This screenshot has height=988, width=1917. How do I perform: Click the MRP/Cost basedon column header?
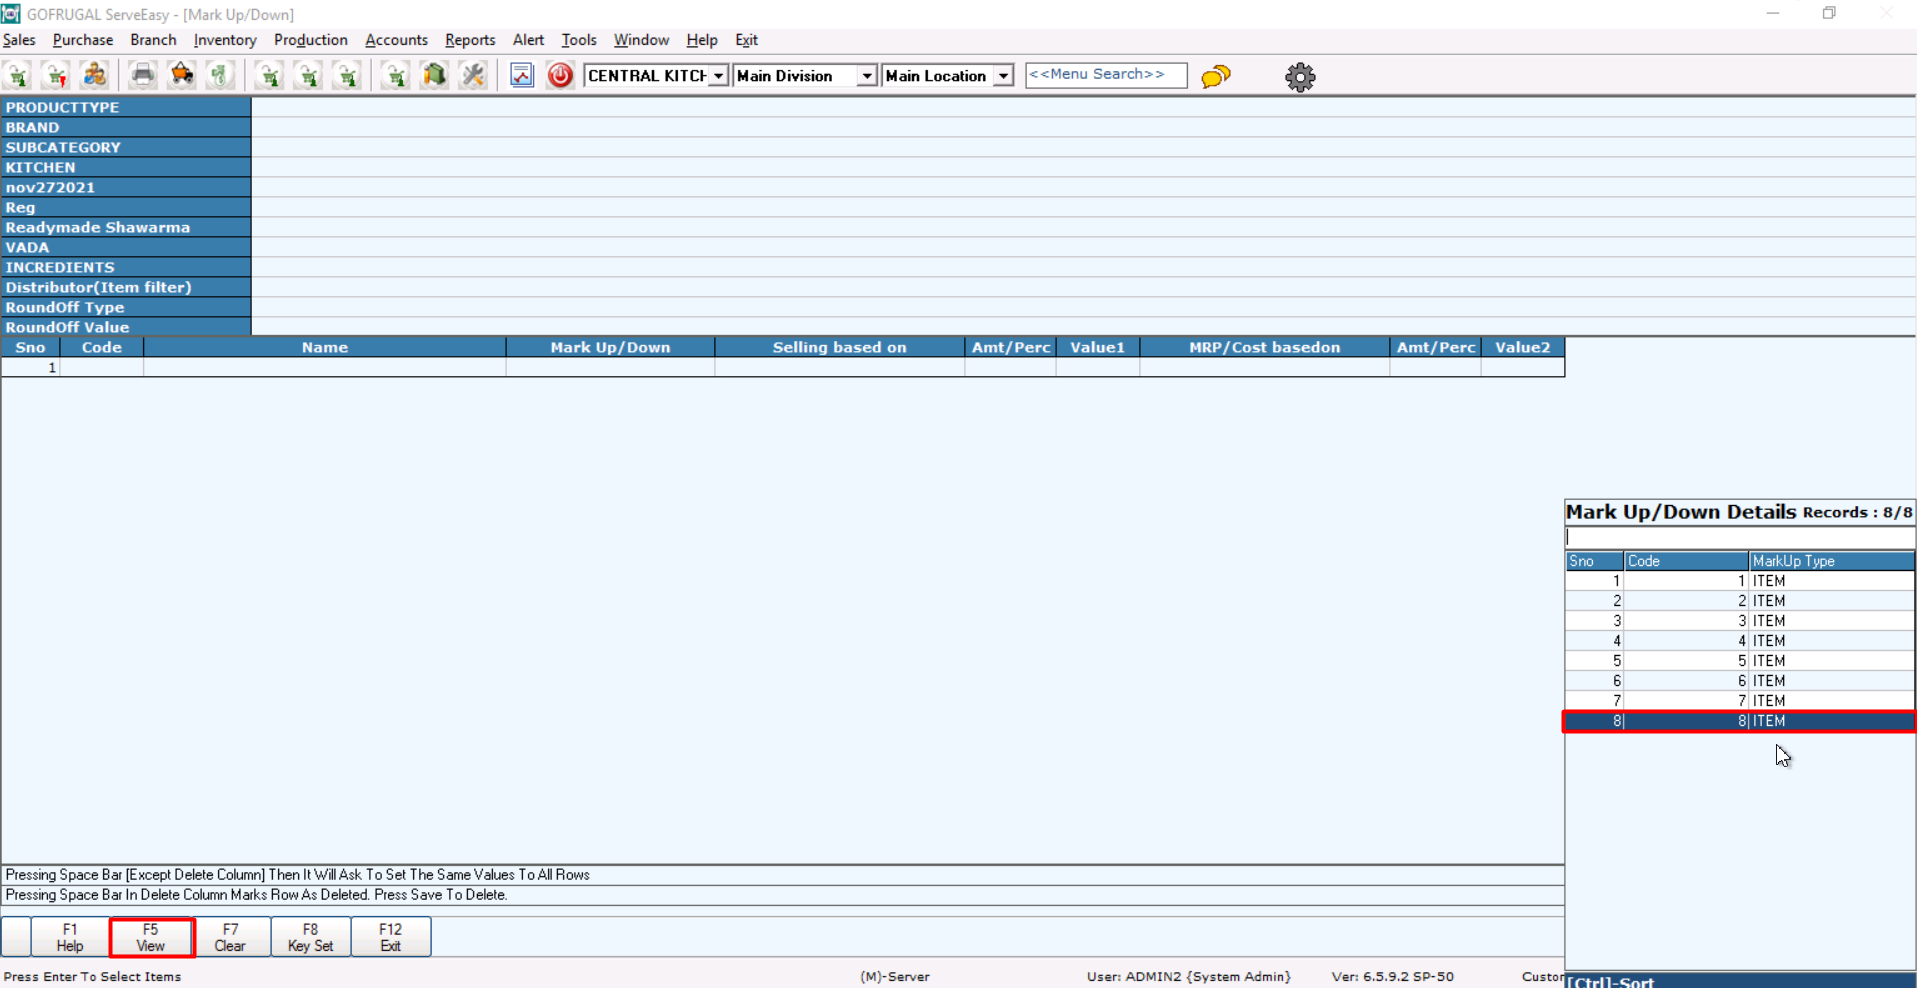coord(1264,347)
